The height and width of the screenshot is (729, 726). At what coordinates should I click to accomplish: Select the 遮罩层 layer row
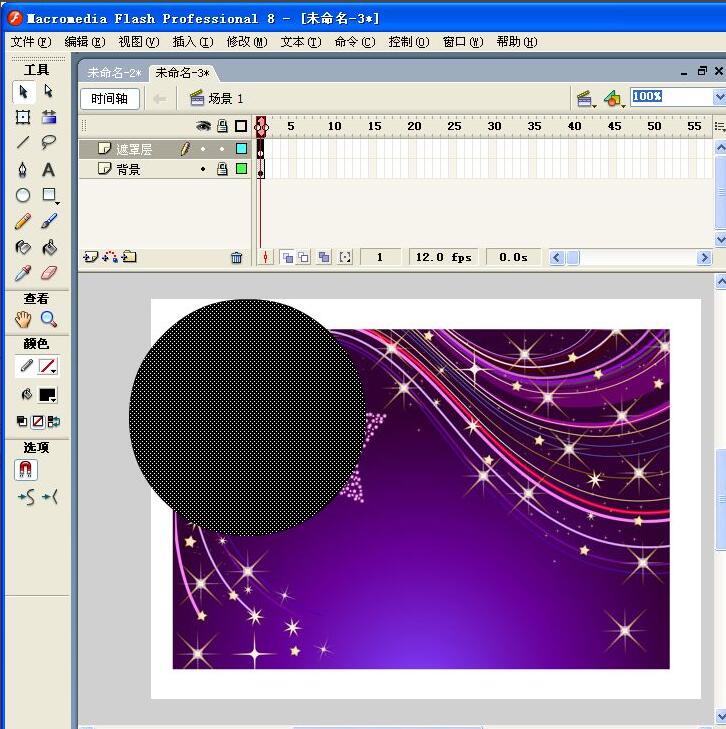(x=165, y=149)
